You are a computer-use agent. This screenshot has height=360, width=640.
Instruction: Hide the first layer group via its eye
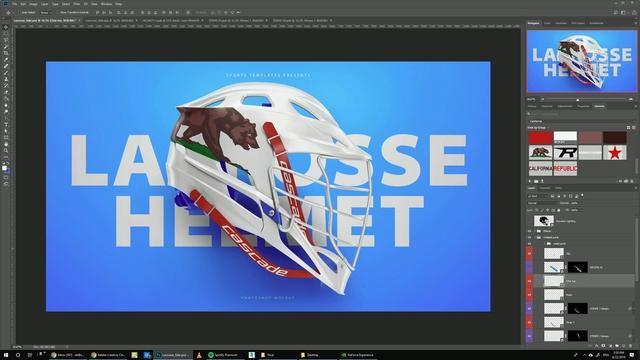click(530, 231)
